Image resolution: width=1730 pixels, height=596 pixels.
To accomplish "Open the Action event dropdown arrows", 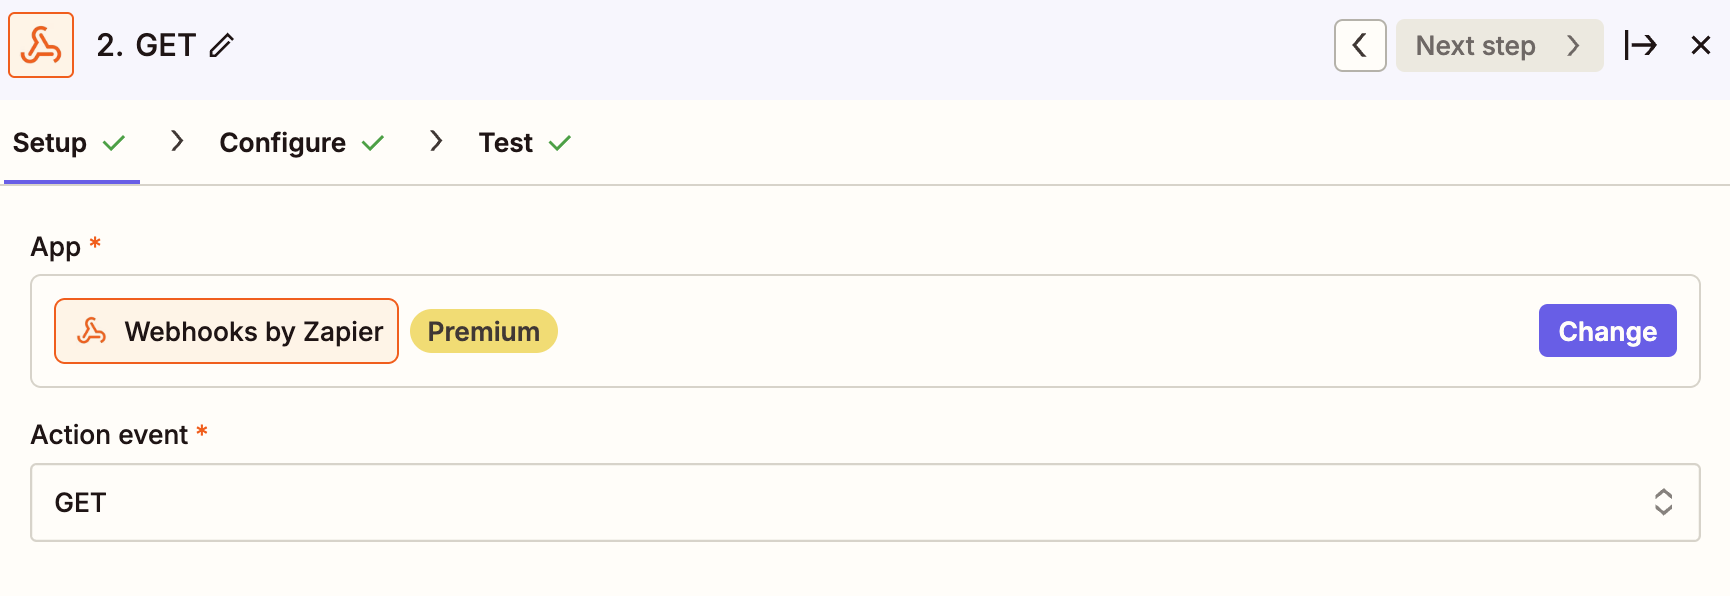I will click(1663, 502).
